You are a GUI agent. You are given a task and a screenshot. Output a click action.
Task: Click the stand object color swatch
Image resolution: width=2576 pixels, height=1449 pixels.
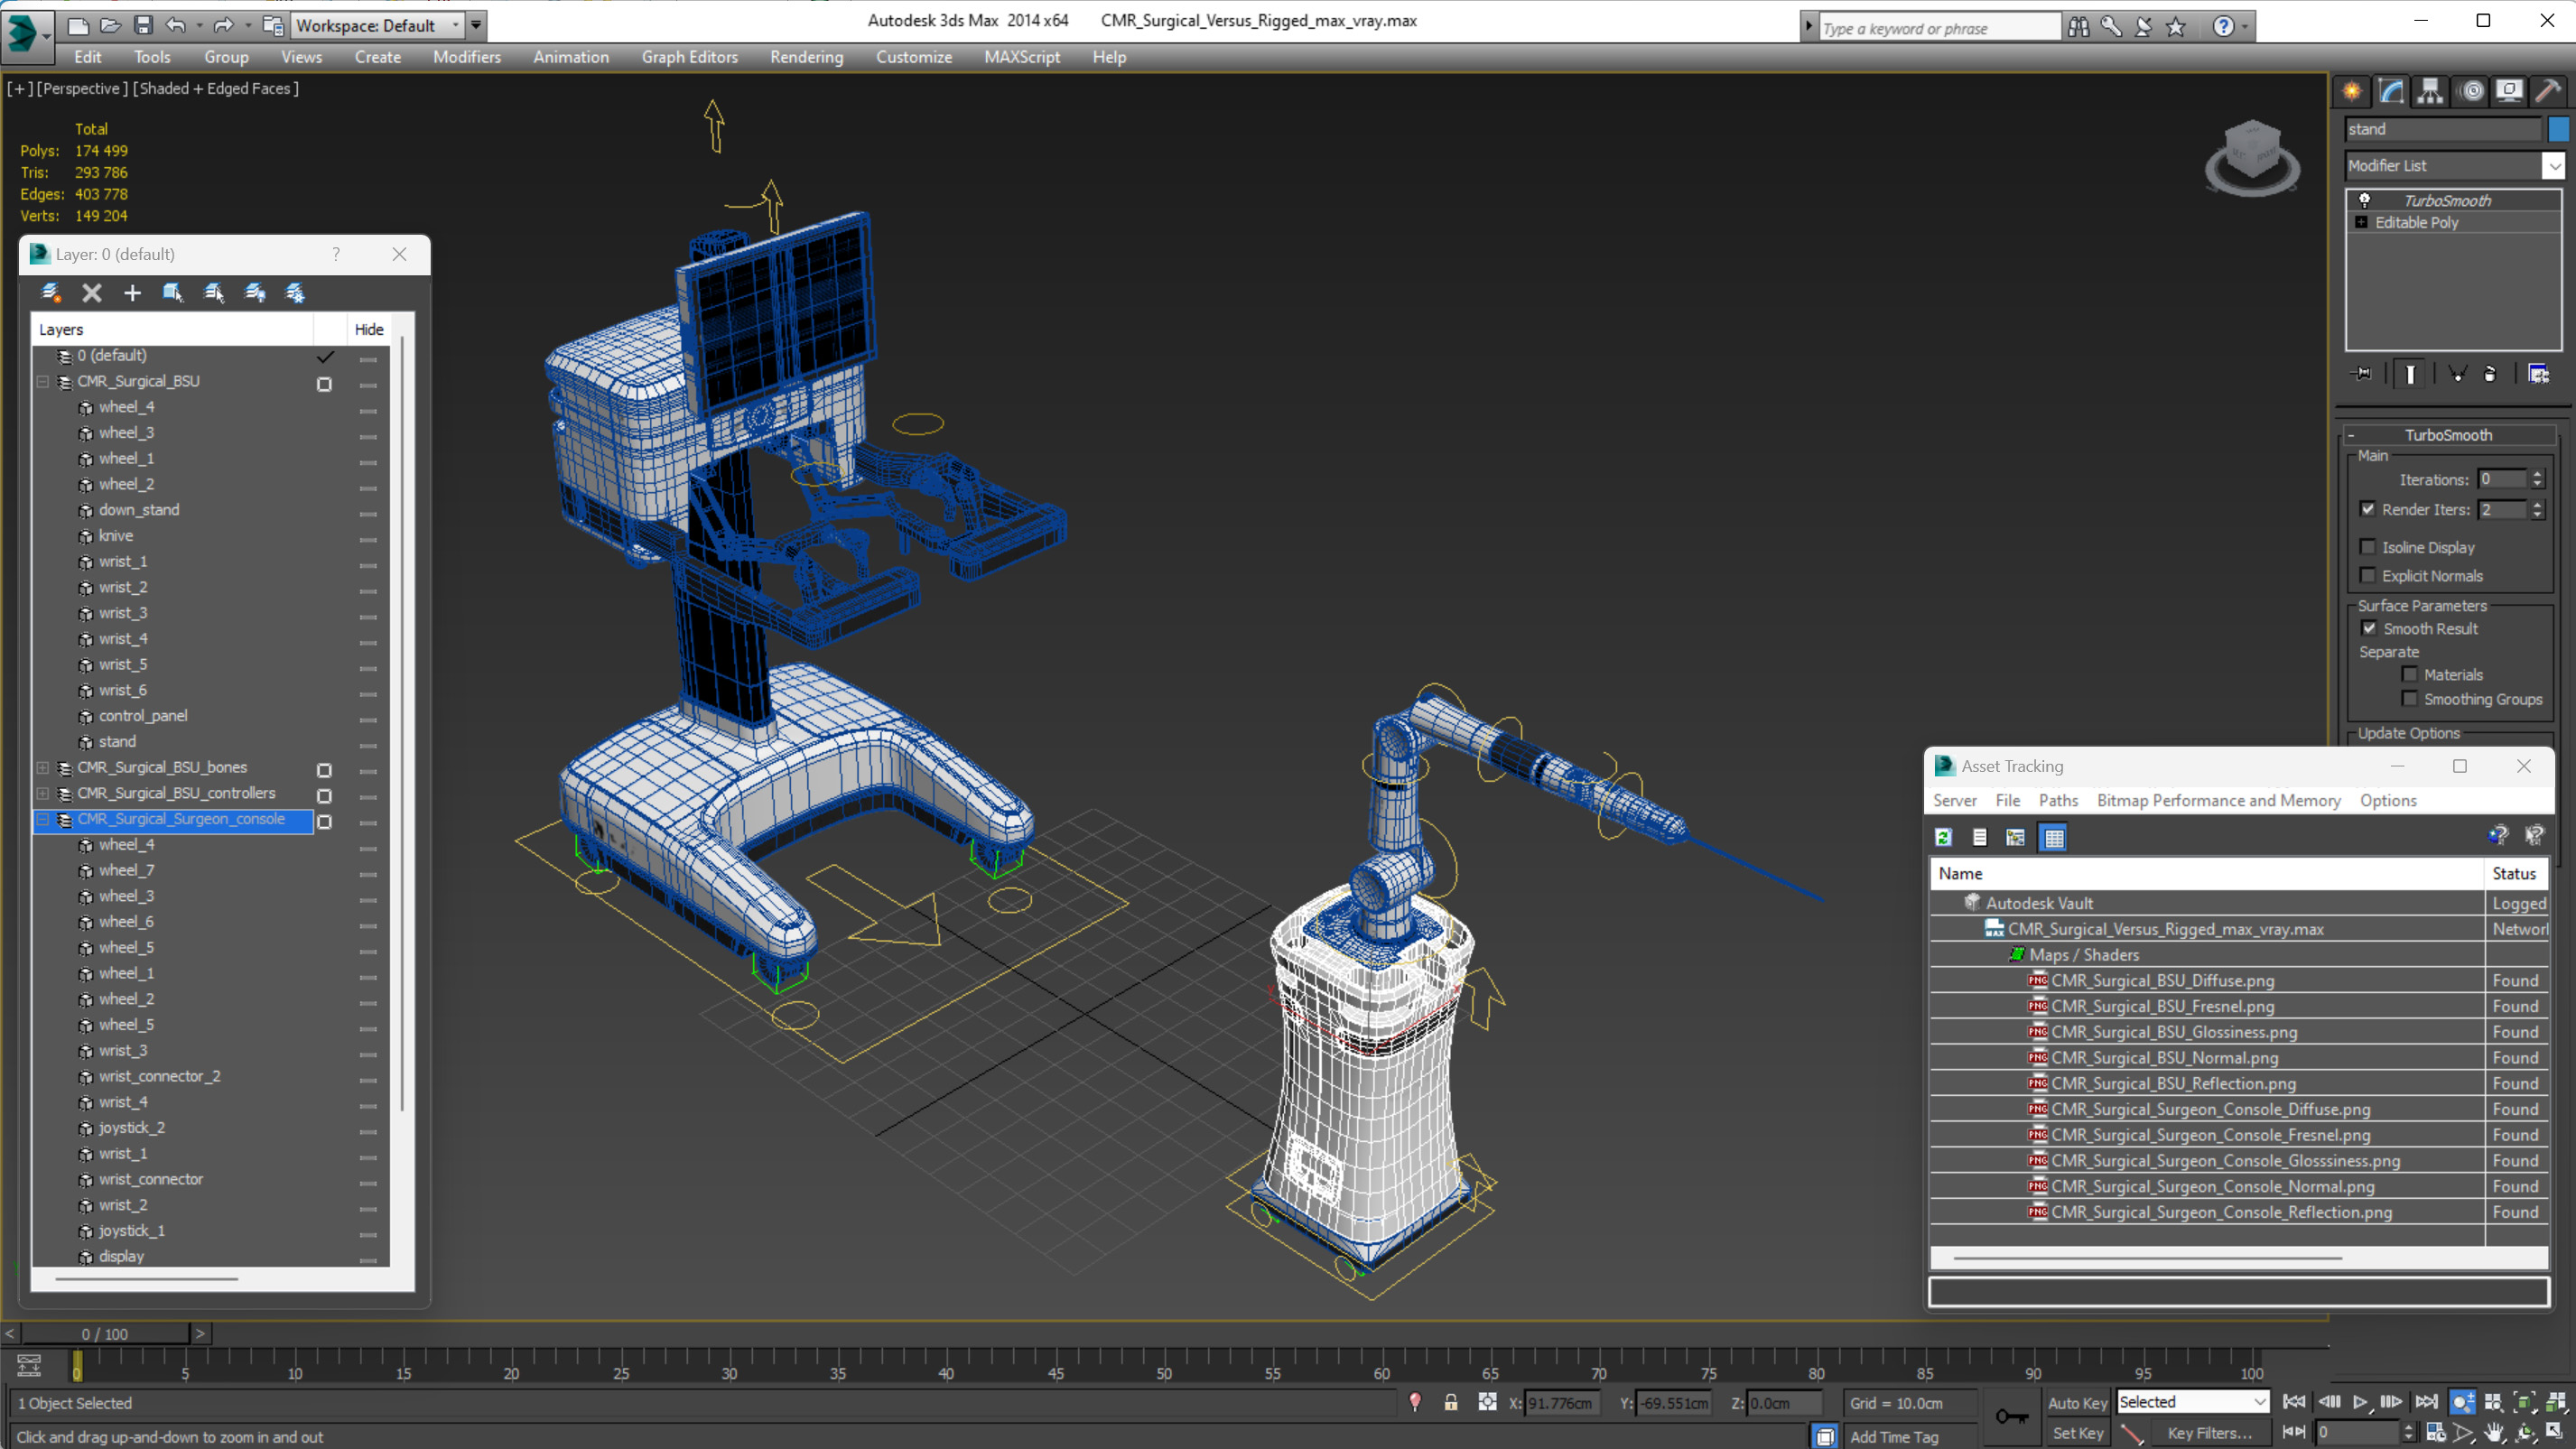(2558, 129)
